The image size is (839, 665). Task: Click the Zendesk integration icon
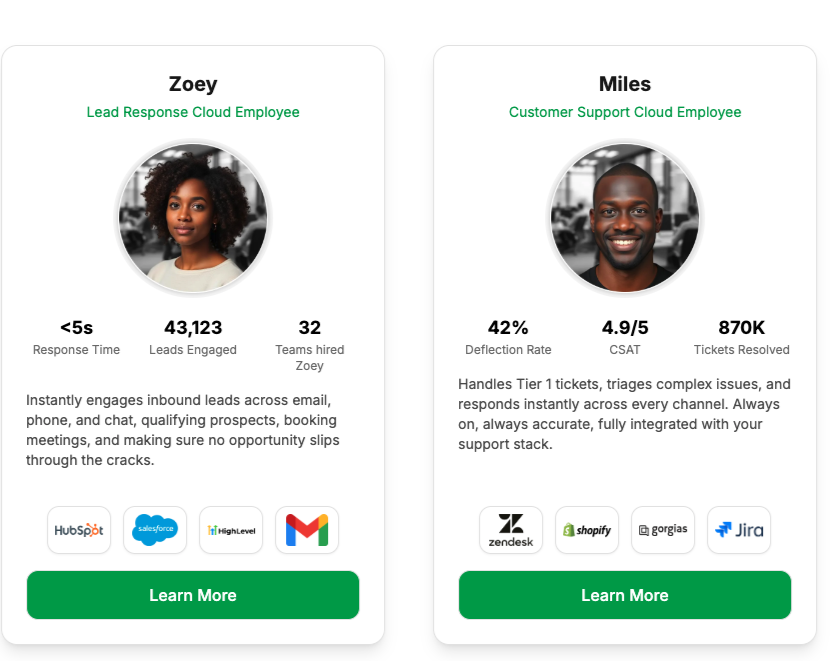pyautogui.click(x=511, y=530)
